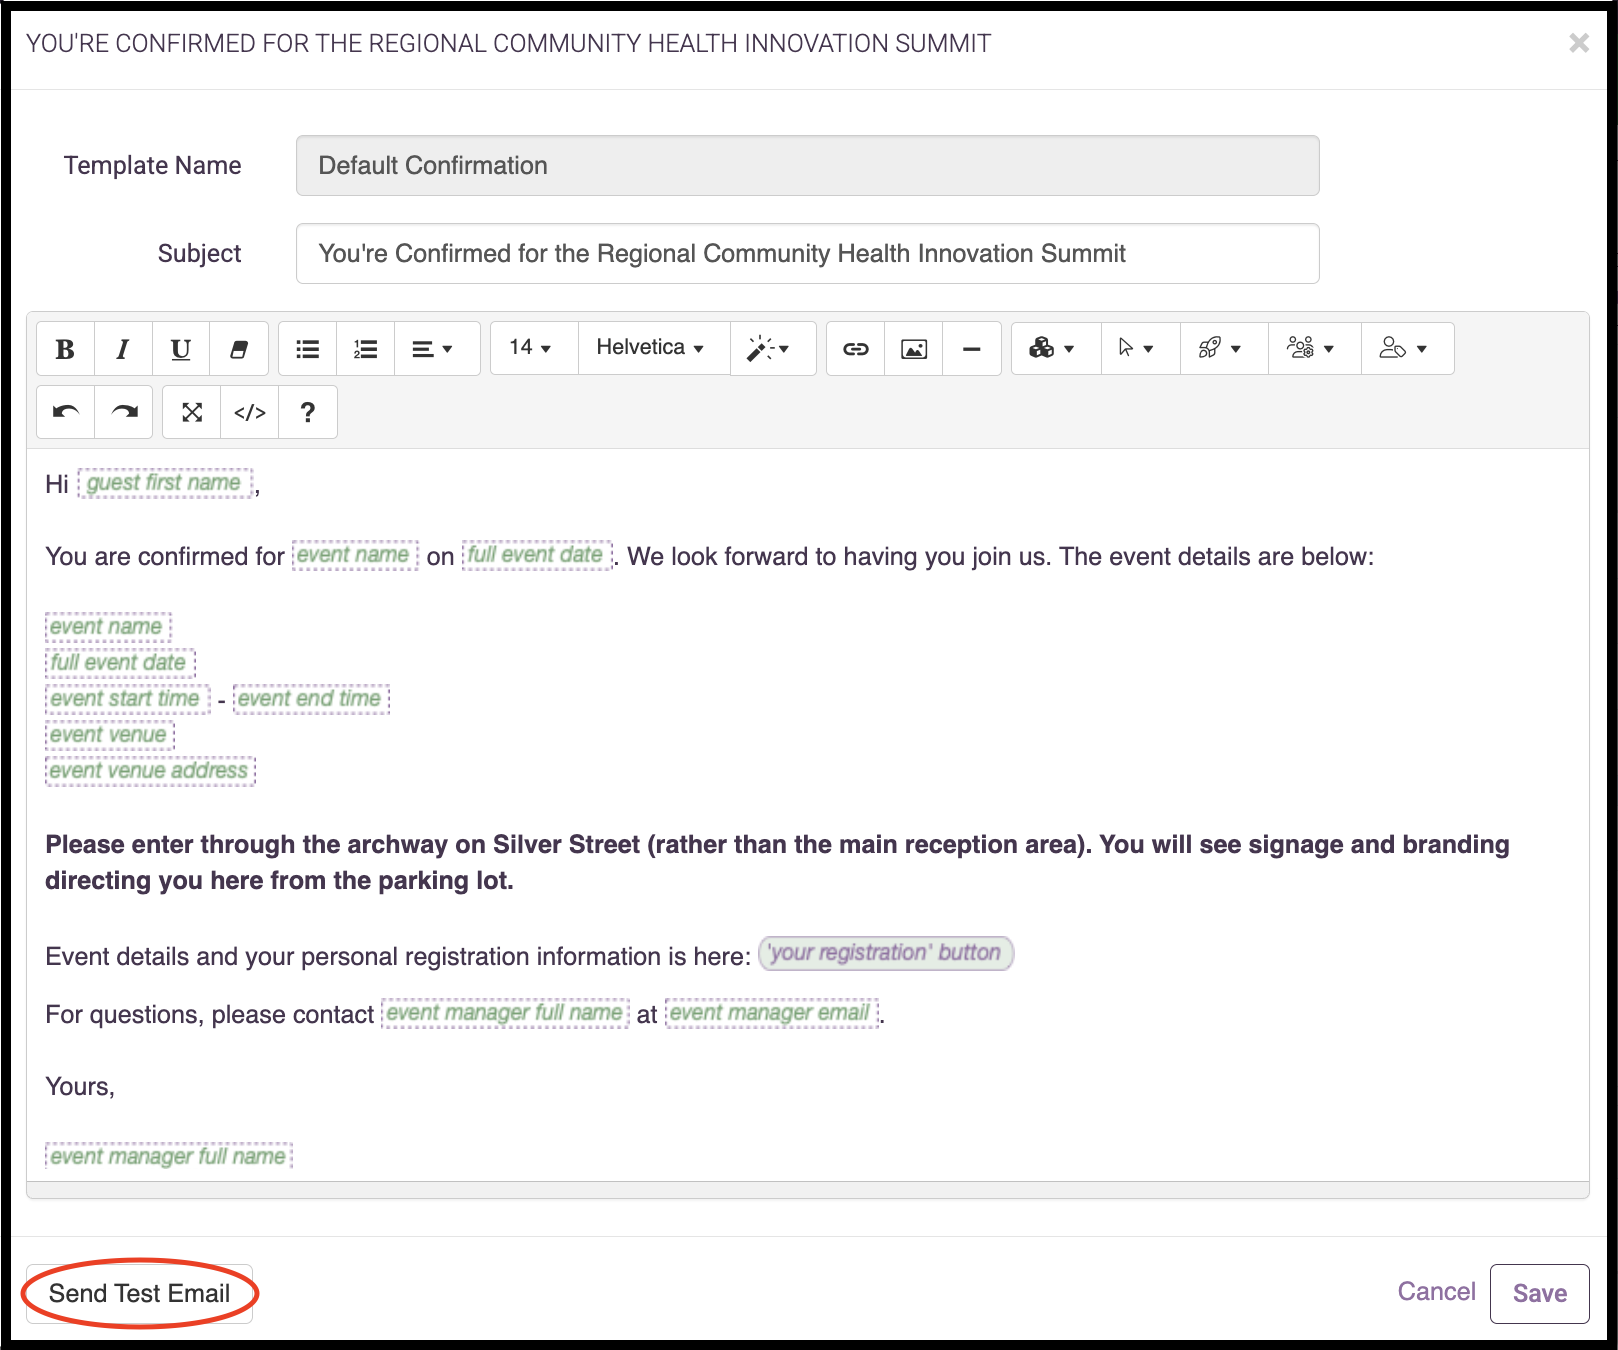Select 'event end time' merge tag
The height and width of the screenshot is (1350, 1618).
[310, 699]
